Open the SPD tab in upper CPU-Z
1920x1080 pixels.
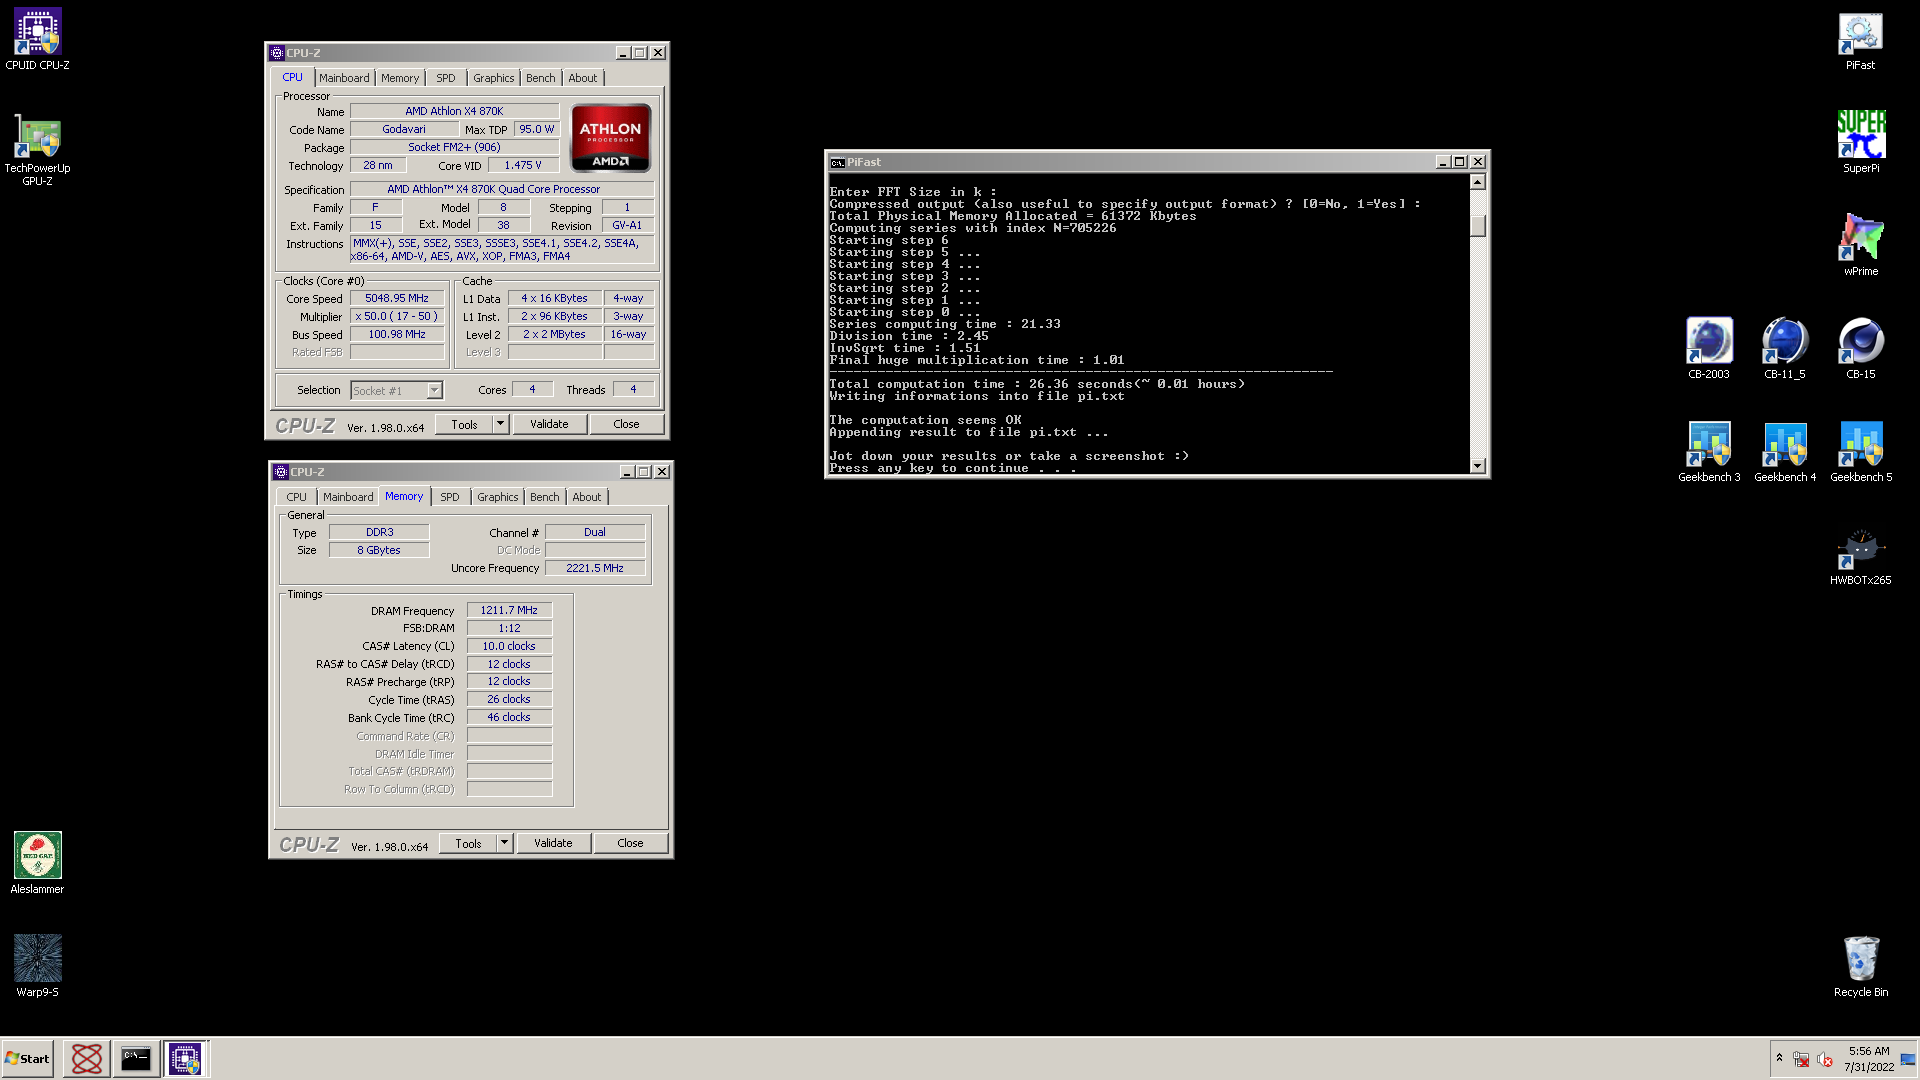446,78
